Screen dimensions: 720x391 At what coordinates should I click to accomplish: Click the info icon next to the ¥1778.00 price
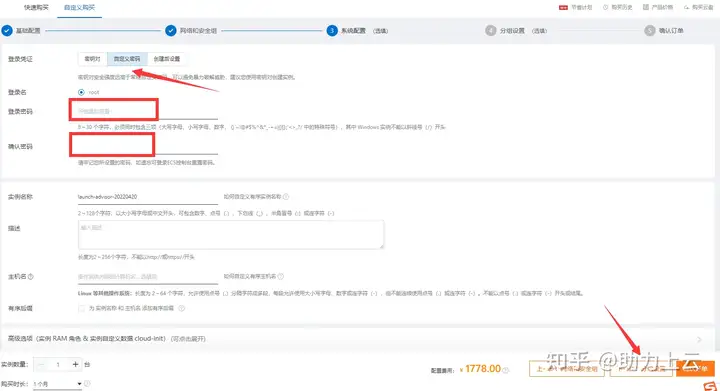tap(506, 369)
